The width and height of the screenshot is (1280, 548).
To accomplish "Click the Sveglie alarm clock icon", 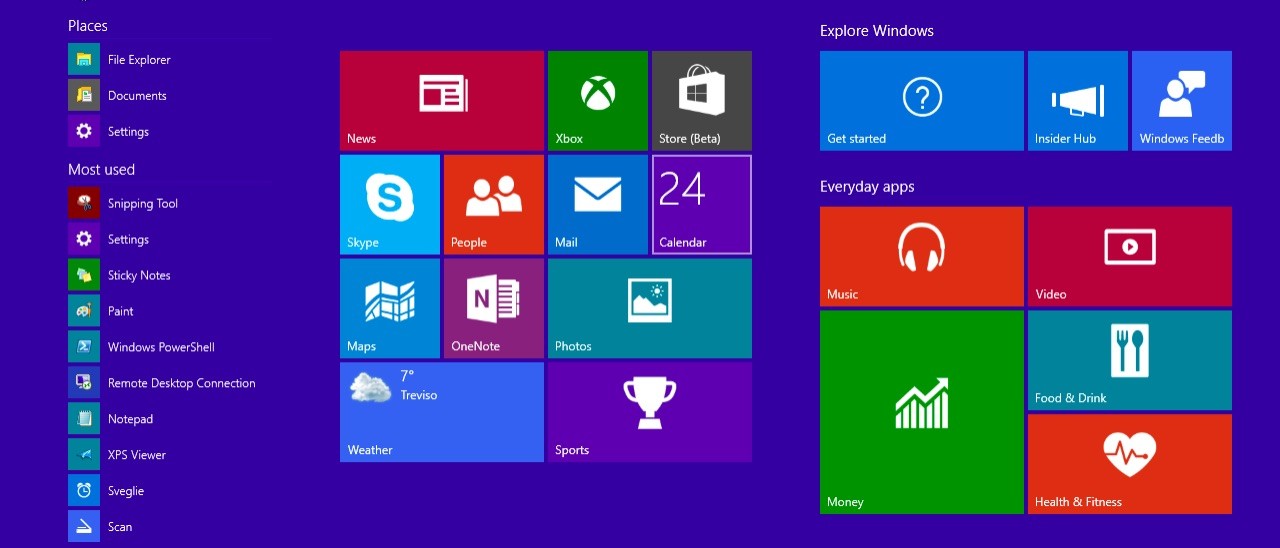I will click(x=84, y=492).
